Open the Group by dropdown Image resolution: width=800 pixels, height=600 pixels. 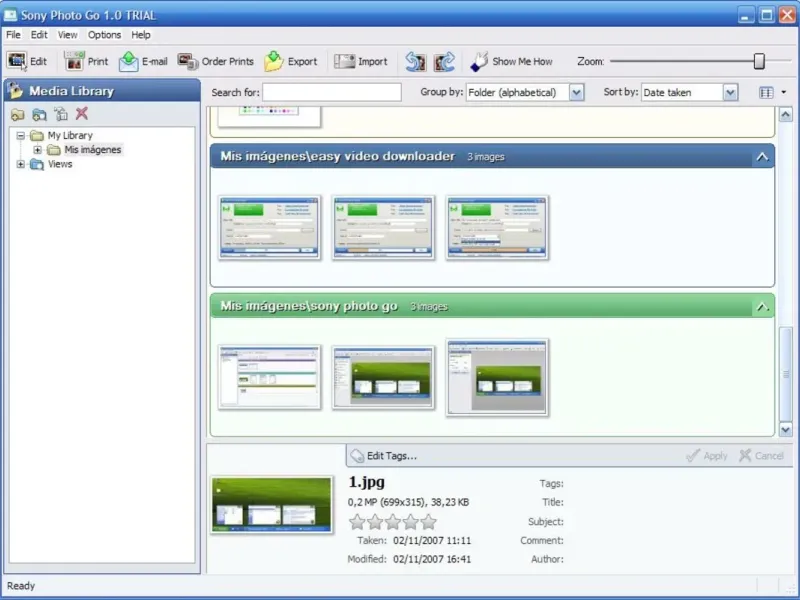click(x=577, y=92)
